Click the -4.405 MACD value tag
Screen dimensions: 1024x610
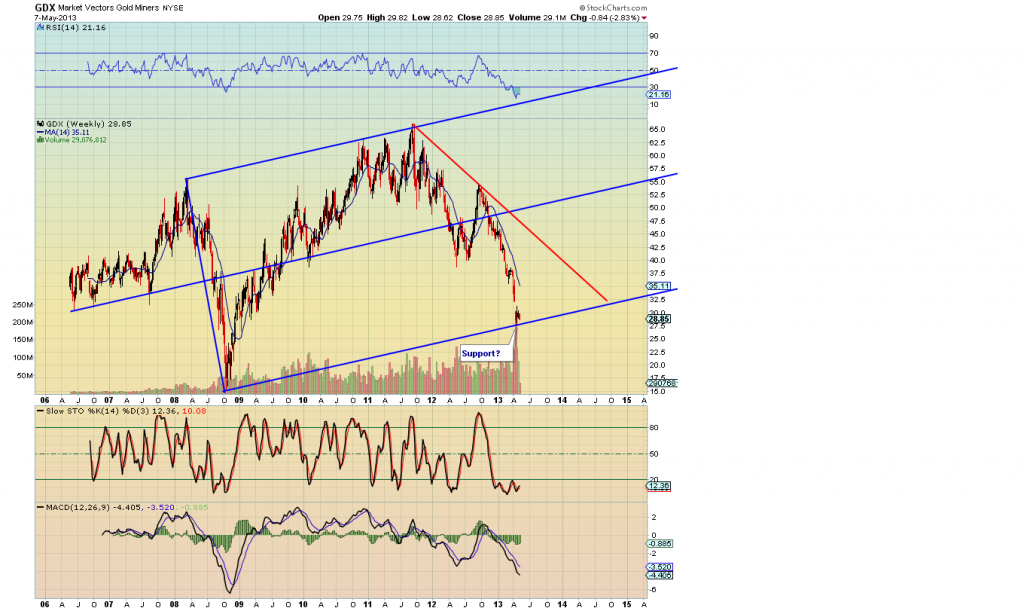tap(660, 575)
